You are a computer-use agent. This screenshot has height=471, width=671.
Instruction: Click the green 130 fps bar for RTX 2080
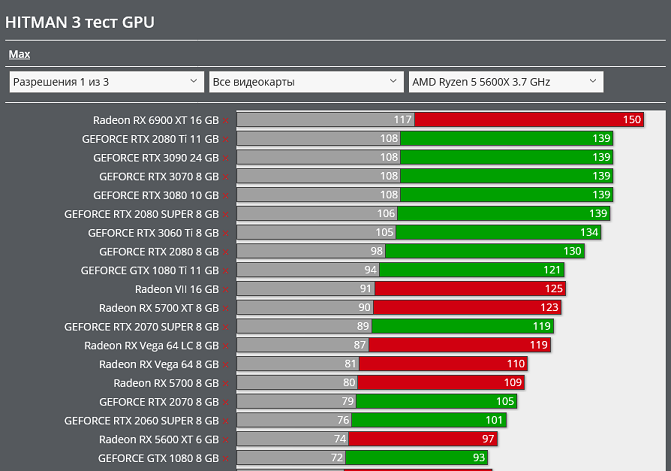(485, 251)
